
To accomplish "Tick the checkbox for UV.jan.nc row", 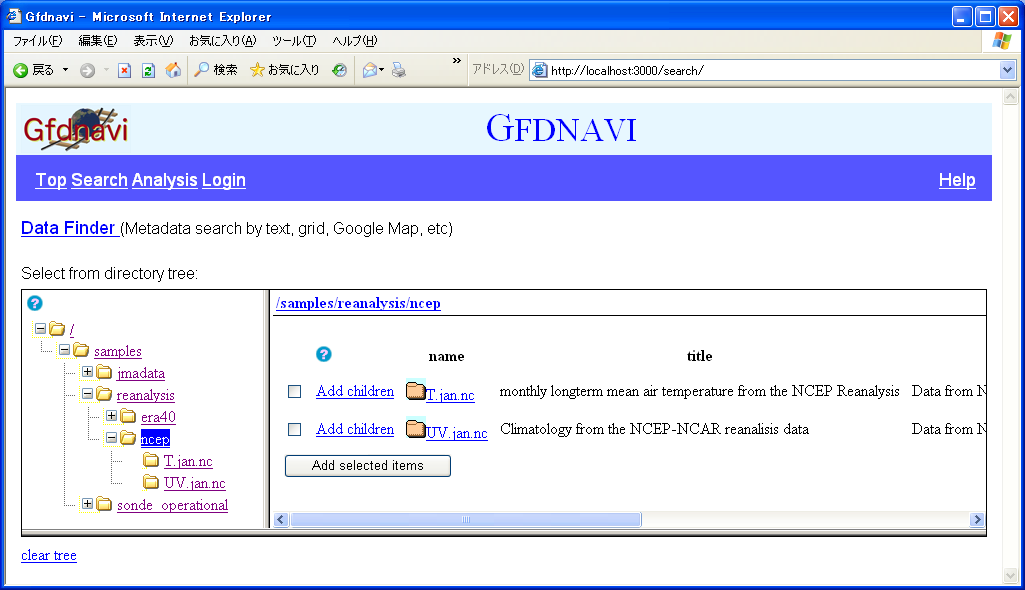I will tap(294, 429).
